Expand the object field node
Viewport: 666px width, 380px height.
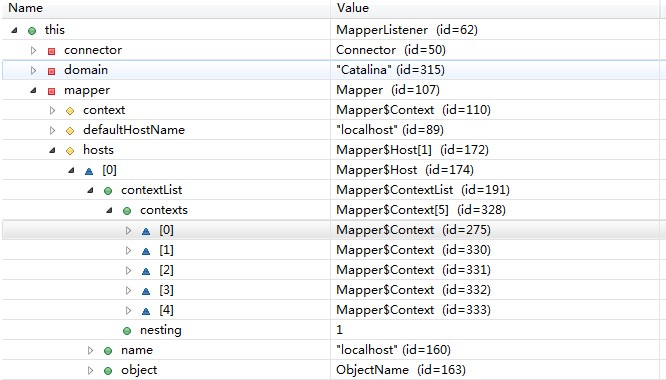point(90,370)
